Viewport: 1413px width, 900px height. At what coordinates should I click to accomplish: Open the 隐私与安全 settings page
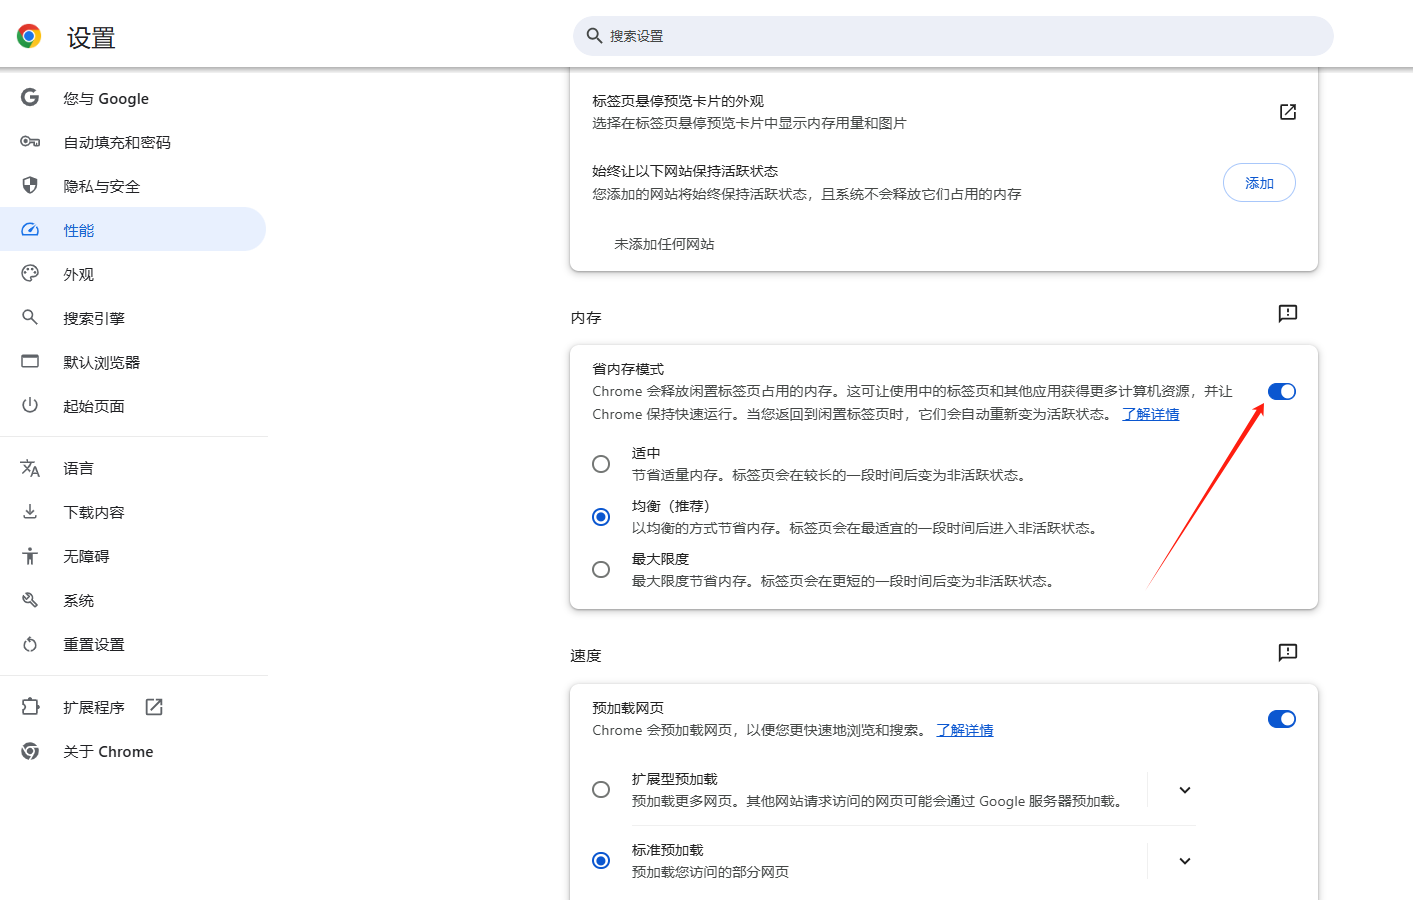pos(133,186)
